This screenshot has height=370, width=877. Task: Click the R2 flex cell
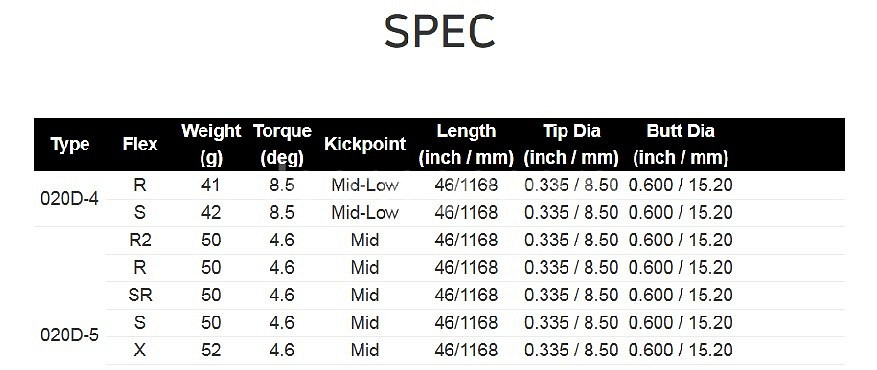pyautogui.click(x=140, y=240)
